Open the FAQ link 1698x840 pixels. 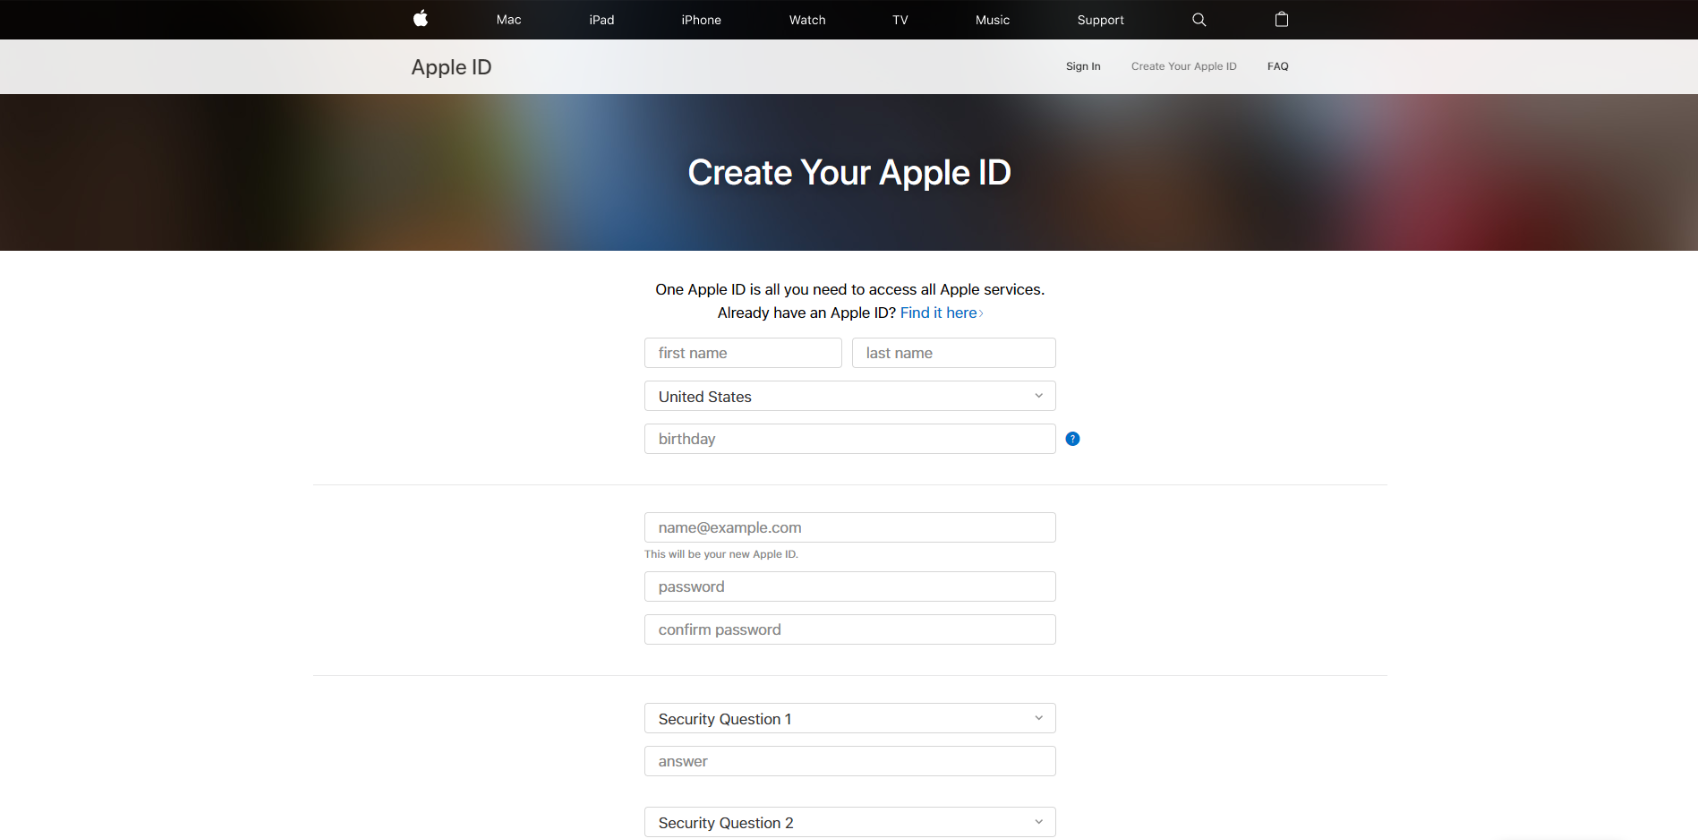[x=1278, y=67]
